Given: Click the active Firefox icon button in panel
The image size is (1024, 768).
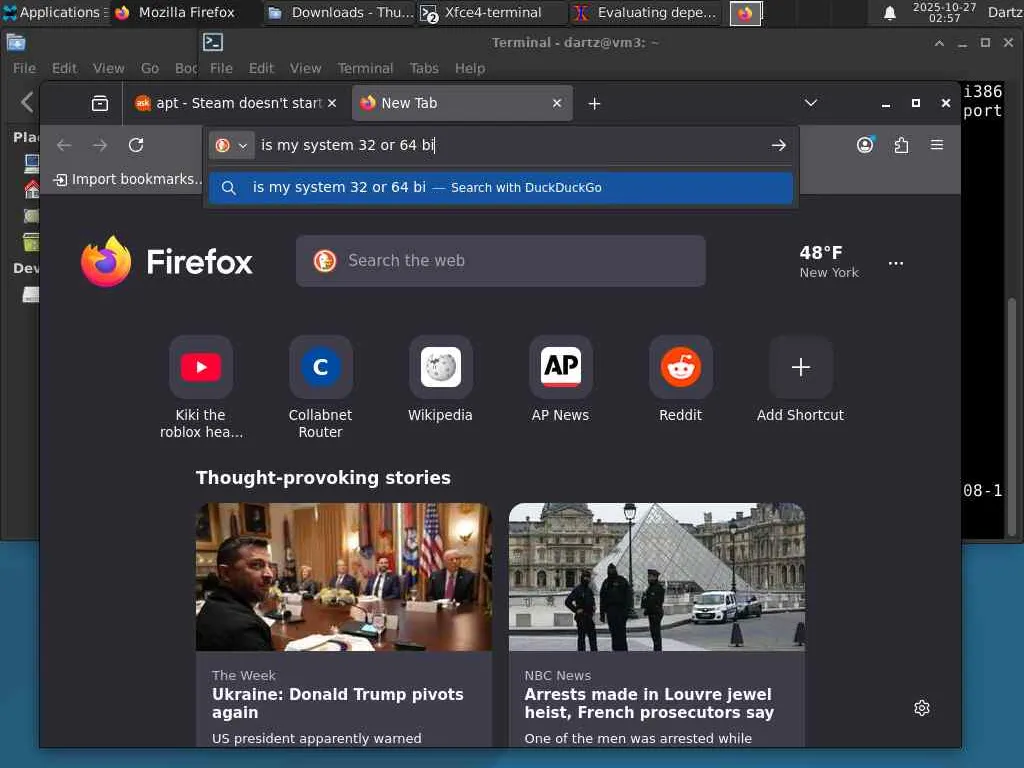Looking at the screenshot, I should tap(745, 13).
